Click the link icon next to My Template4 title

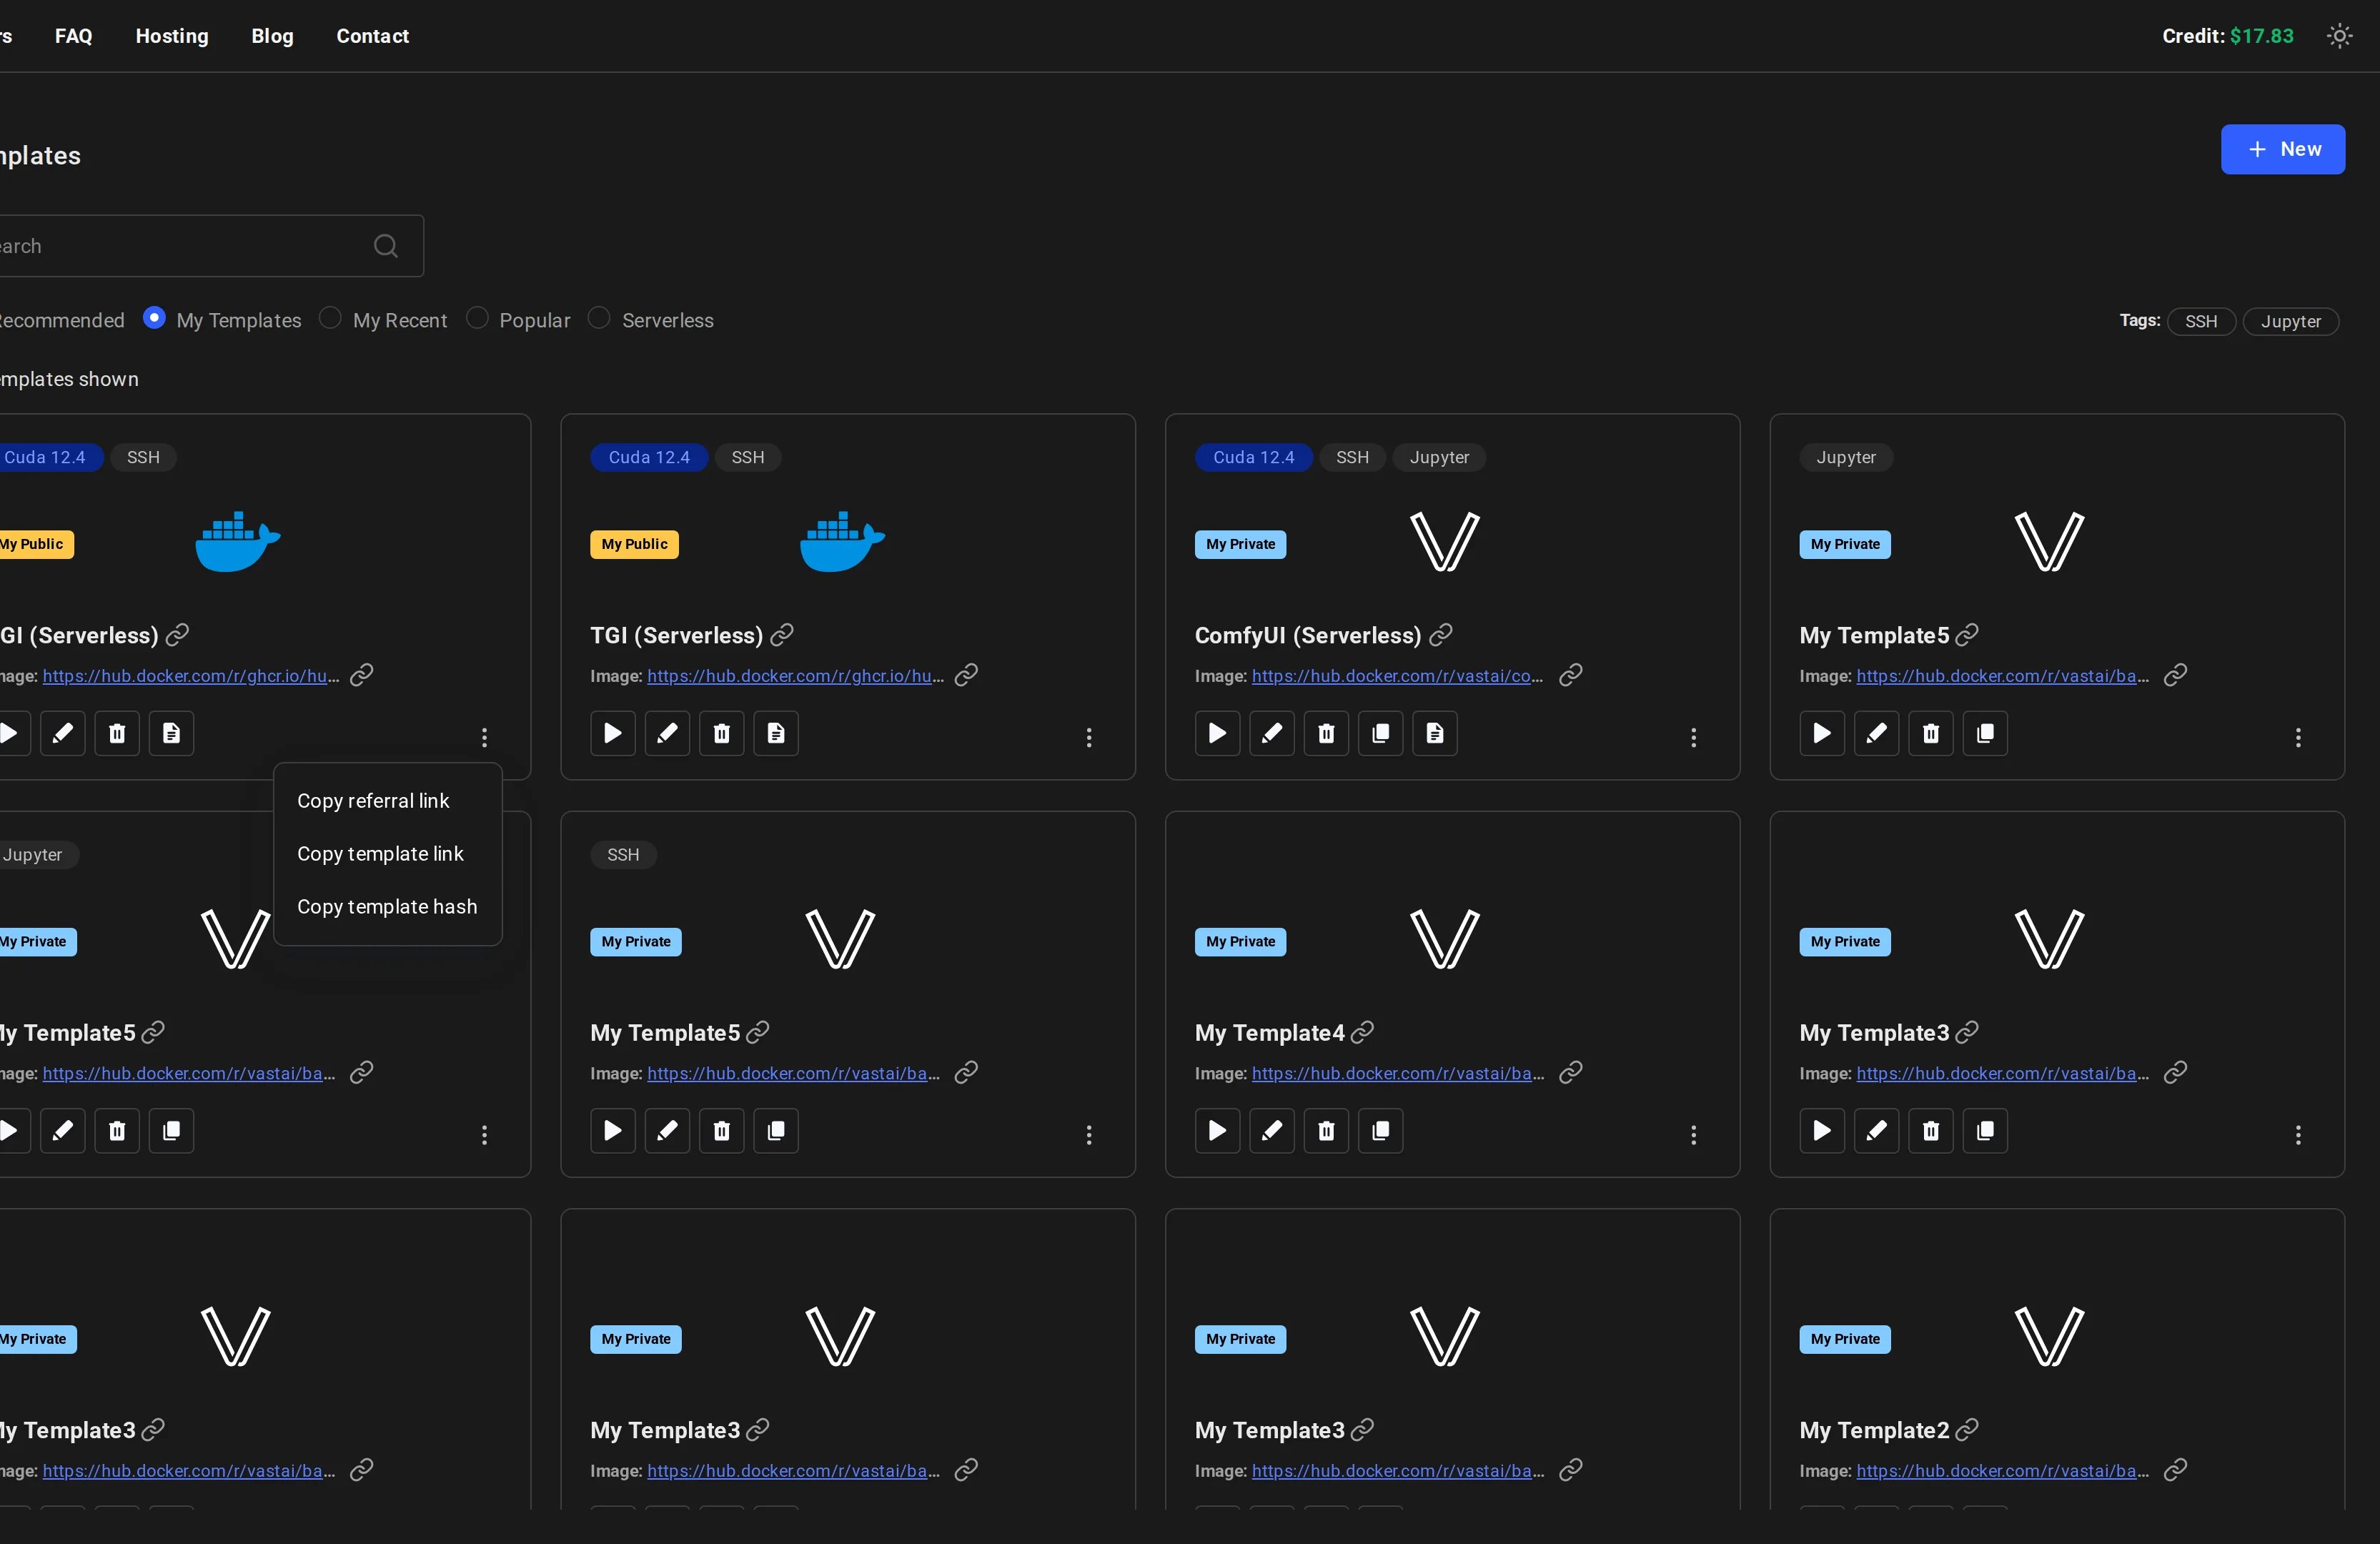1363,1032
